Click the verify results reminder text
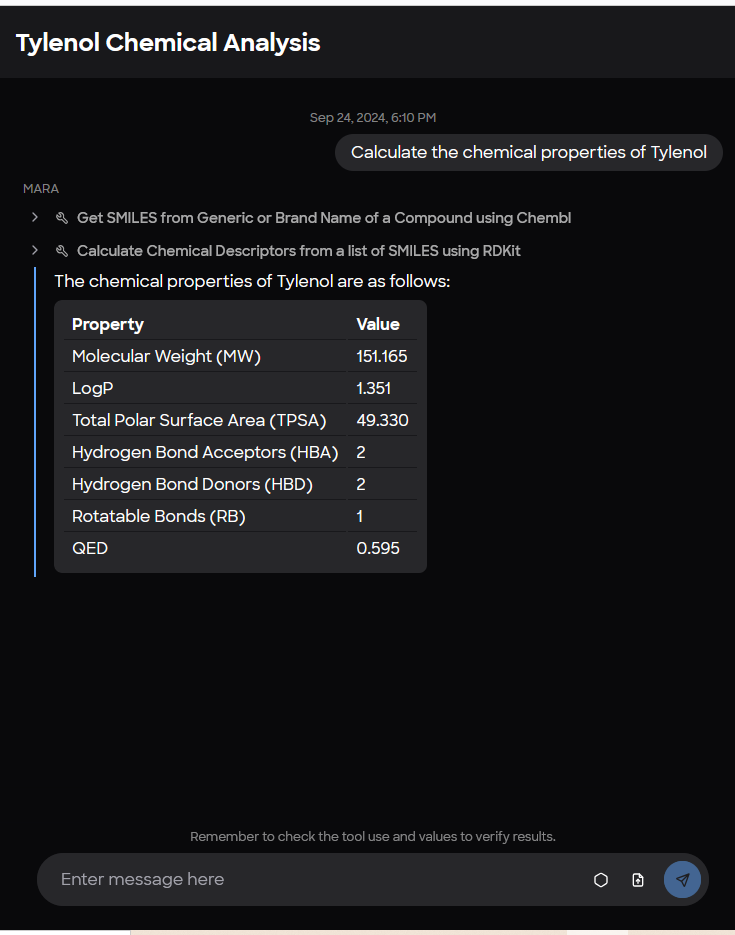The width and height of the screenshot is (735, 935). [x=372, y=836]
